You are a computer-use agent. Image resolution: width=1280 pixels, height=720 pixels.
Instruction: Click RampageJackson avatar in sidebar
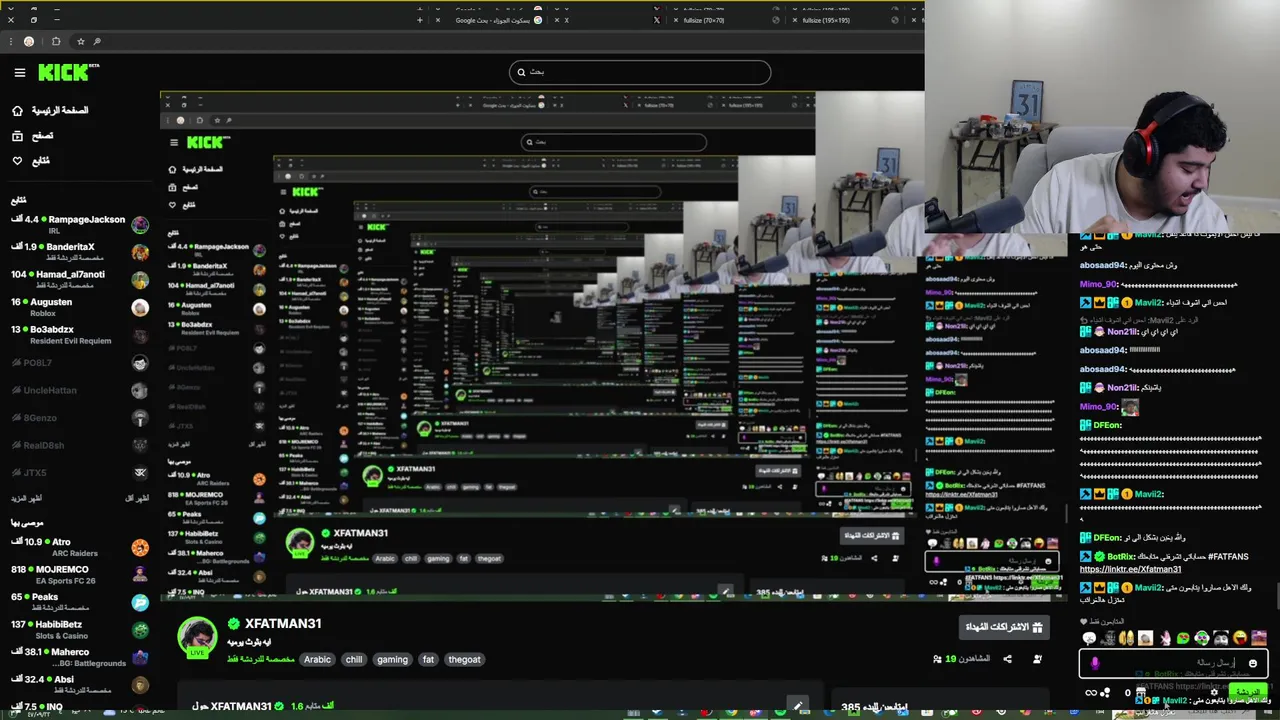click(x=140, y=225)
